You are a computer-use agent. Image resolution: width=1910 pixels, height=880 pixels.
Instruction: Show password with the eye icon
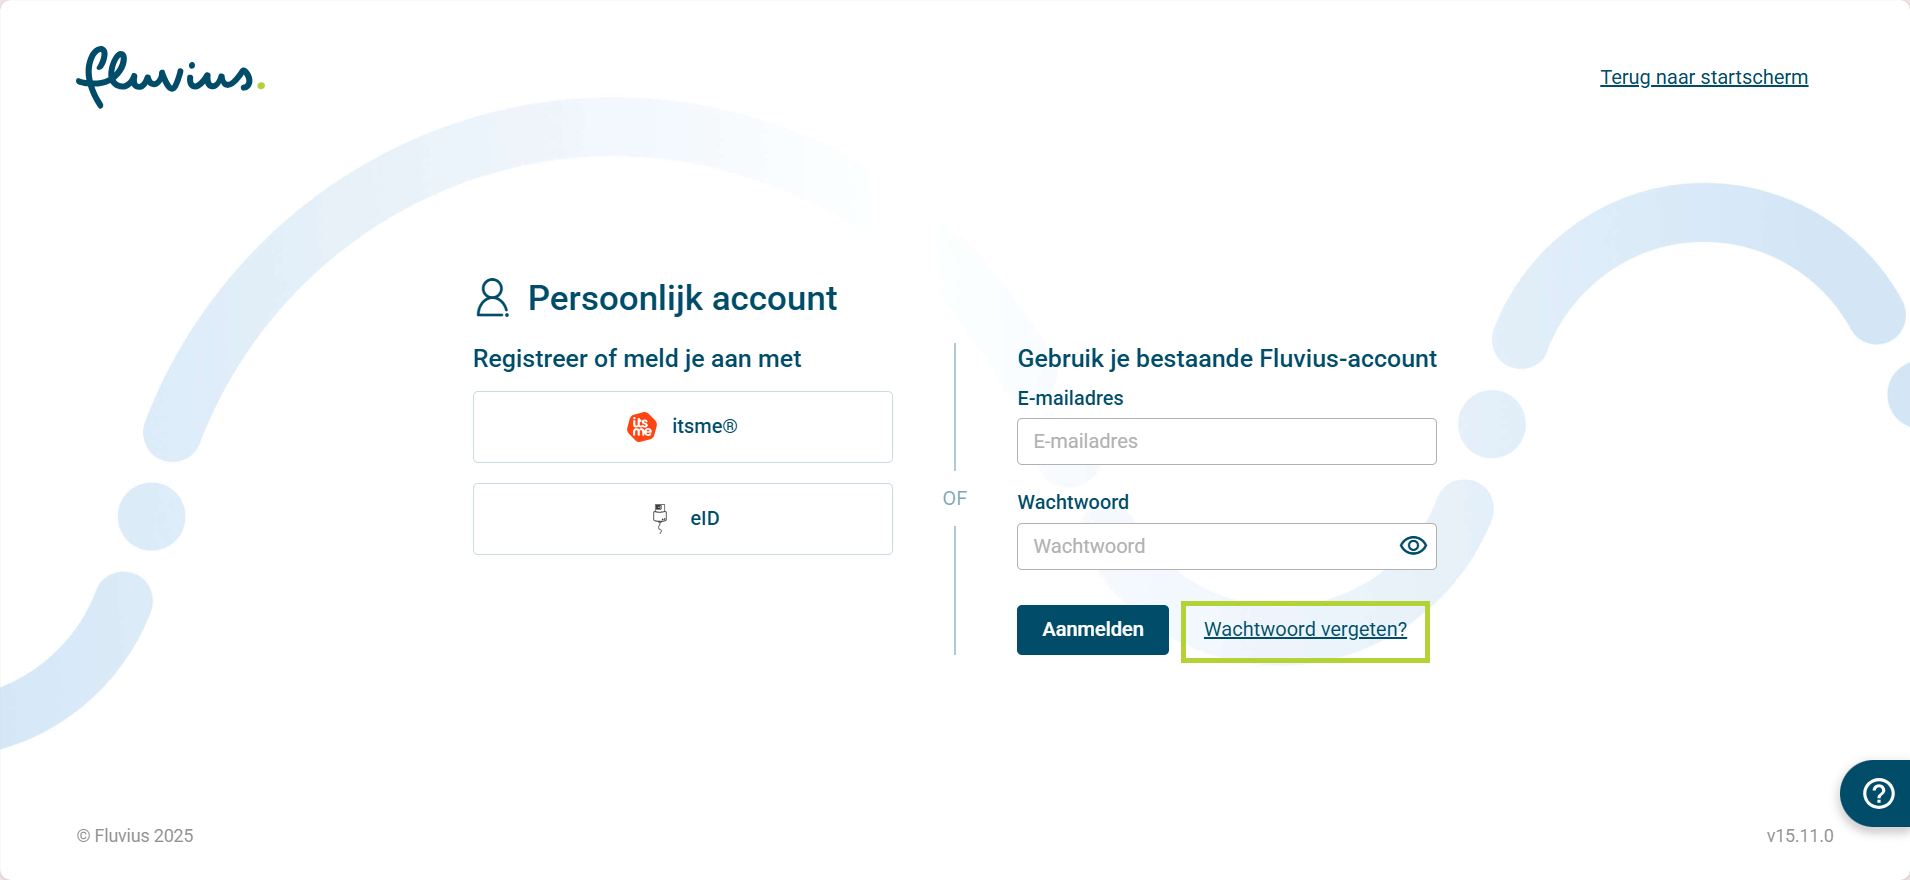tap(1412, 546)
